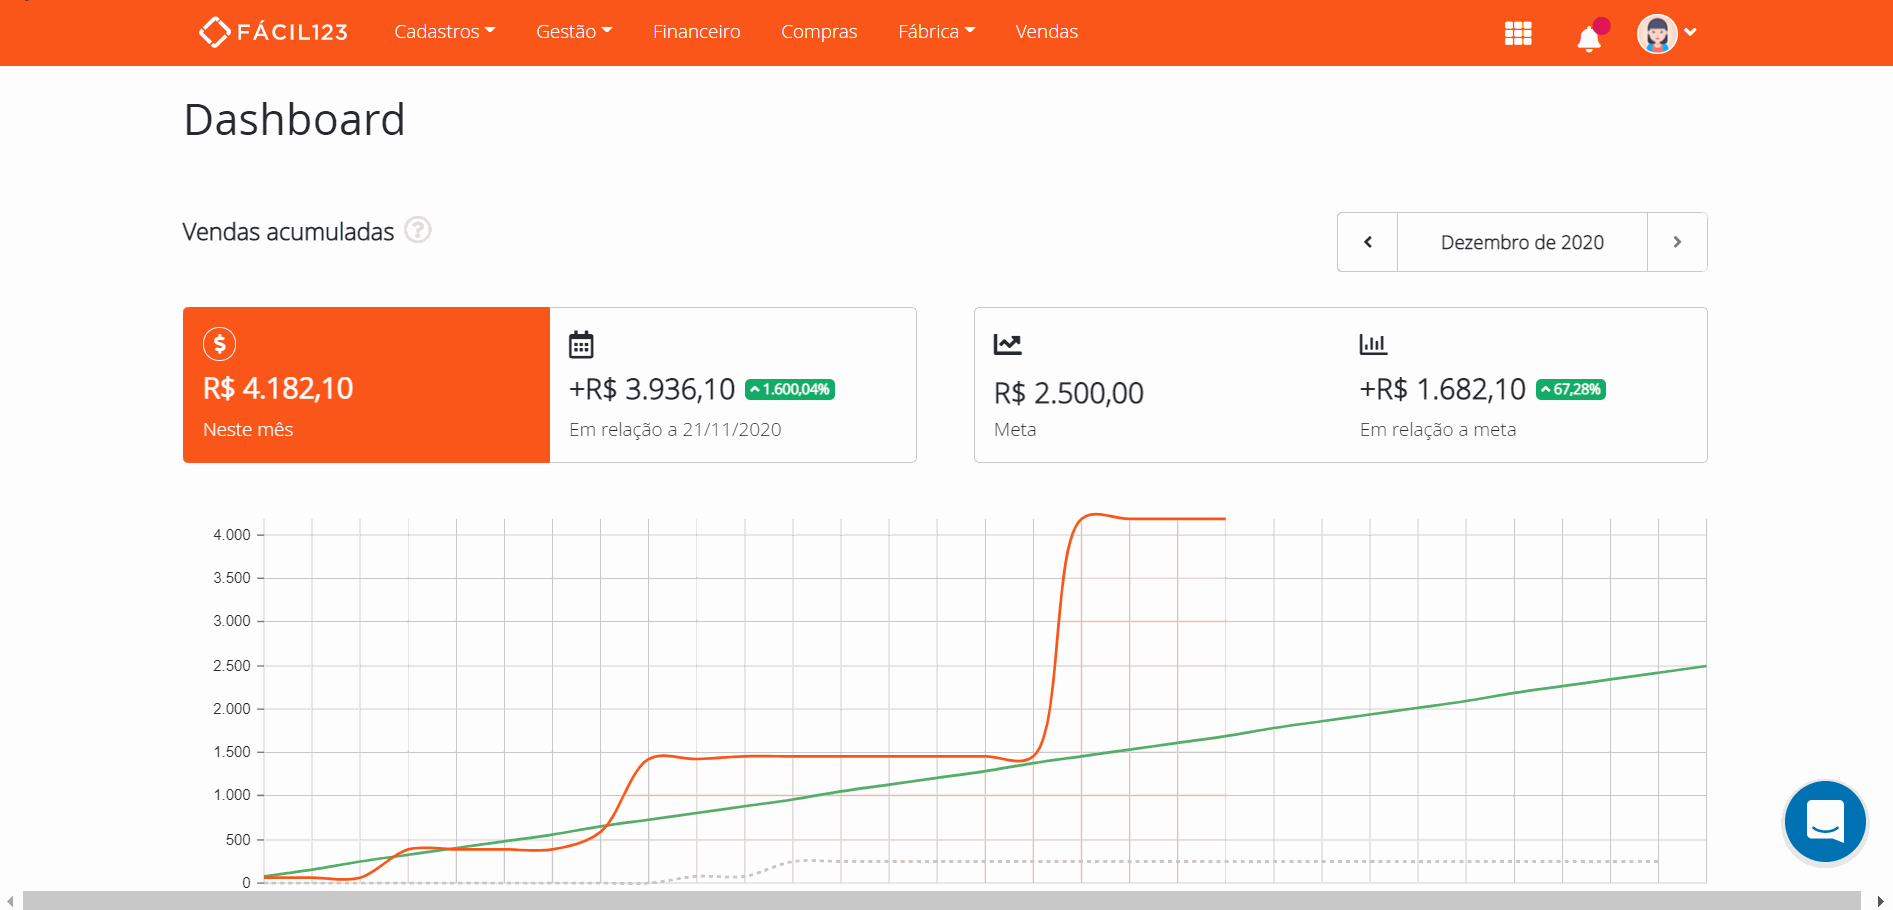Click the user avatar picture
The width and height of the screenshot is (1893, 910).
pyautogui.click(x=1657, y=33)
